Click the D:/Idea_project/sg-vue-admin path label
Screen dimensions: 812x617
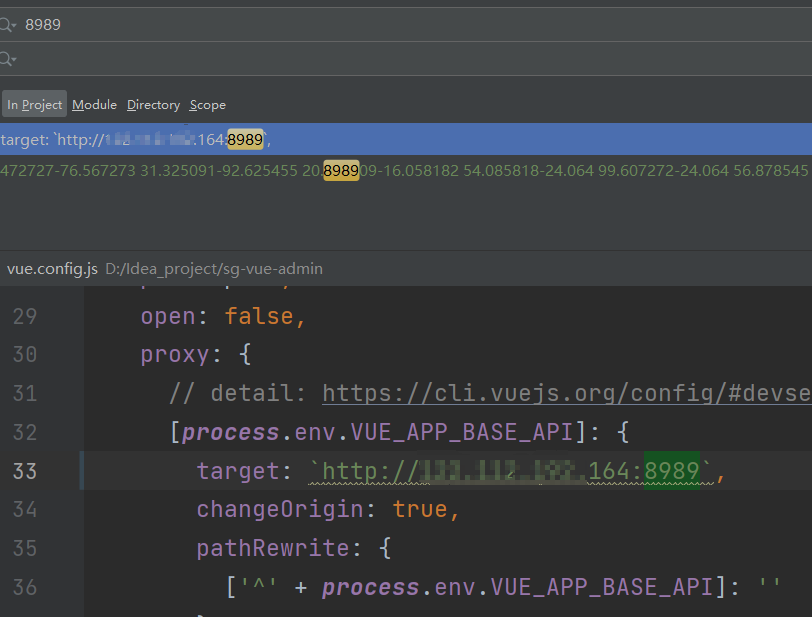pos(214,268)
